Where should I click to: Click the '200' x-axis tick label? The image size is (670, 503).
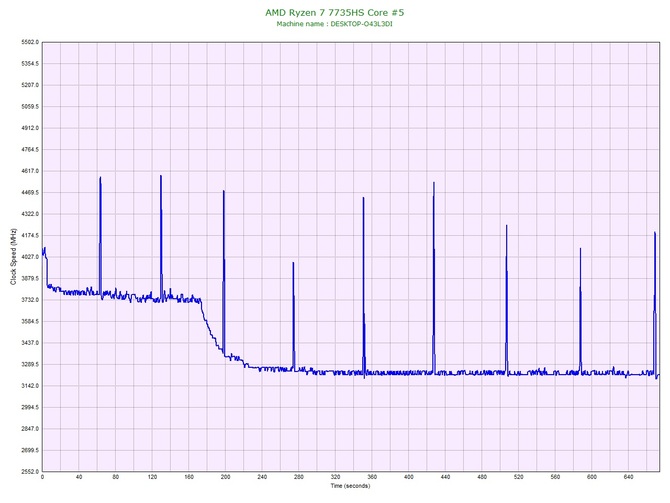[x=226, y=477]
